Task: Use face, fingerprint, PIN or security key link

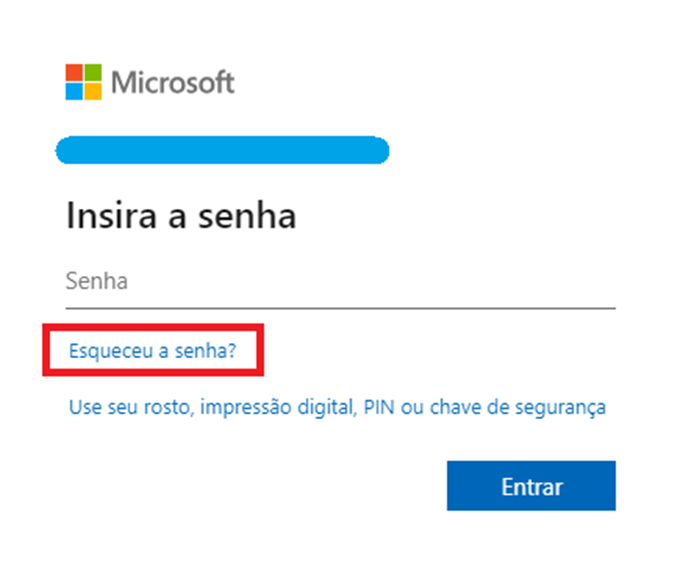Action: (x=337, y=407)
